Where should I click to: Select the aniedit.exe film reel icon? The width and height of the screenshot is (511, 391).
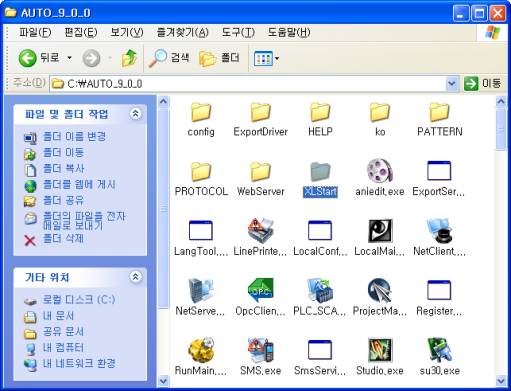click(380, 170)
